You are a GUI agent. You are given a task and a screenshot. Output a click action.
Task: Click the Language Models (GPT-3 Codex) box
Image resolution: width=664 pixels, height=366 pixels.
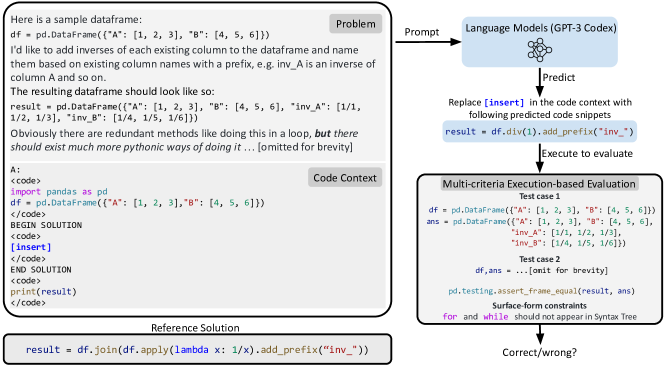(x=540, y=42)
